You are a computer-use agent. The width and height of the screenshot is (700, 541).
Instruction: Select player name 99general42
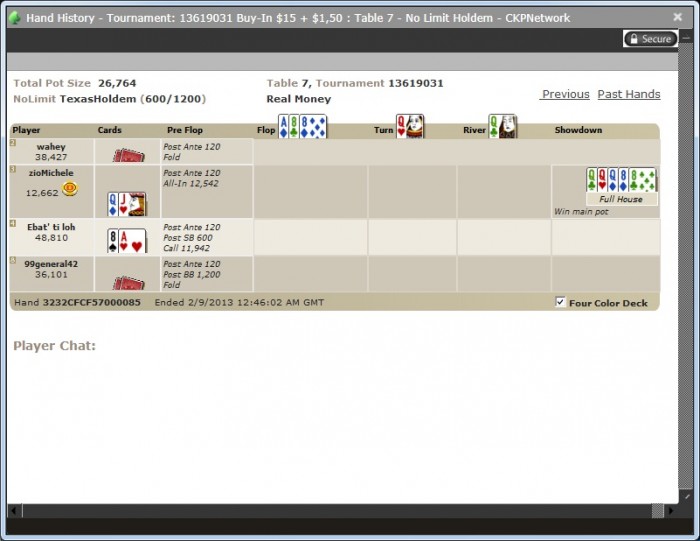pos(51,264)
